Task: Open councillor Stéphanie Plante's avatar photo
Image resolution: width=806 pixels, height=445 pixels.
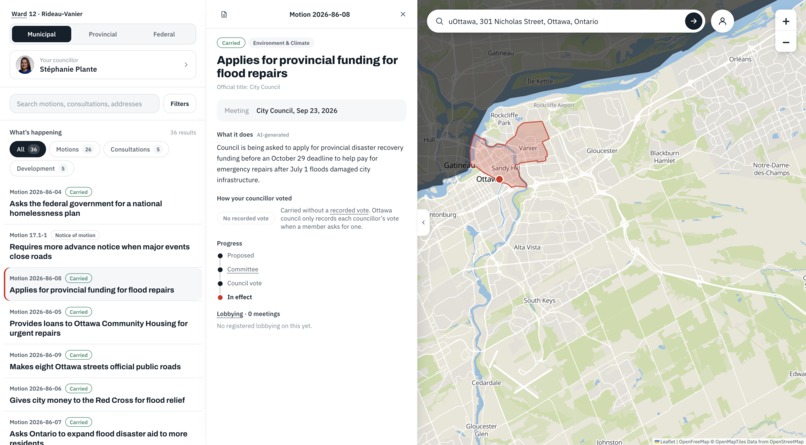Action: point(25,65)
